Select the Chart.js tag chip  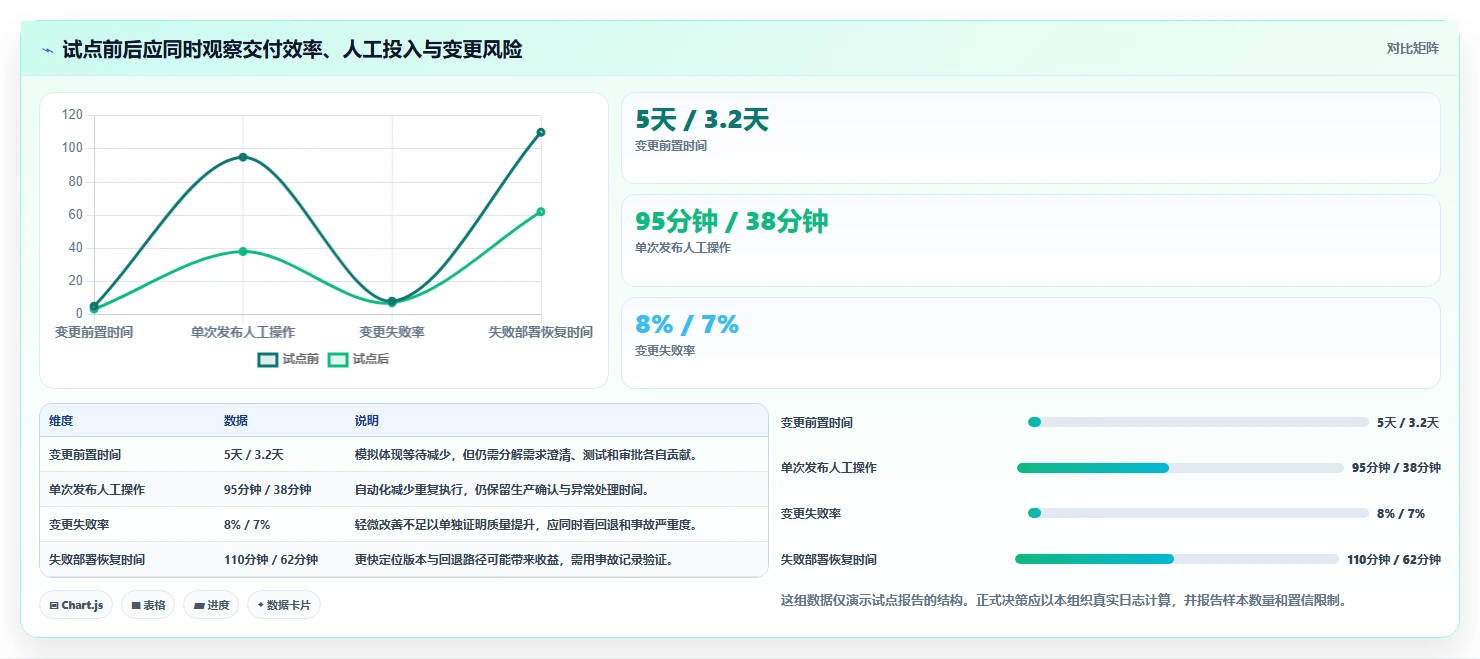pyautogui.click(x=77, y=605)
